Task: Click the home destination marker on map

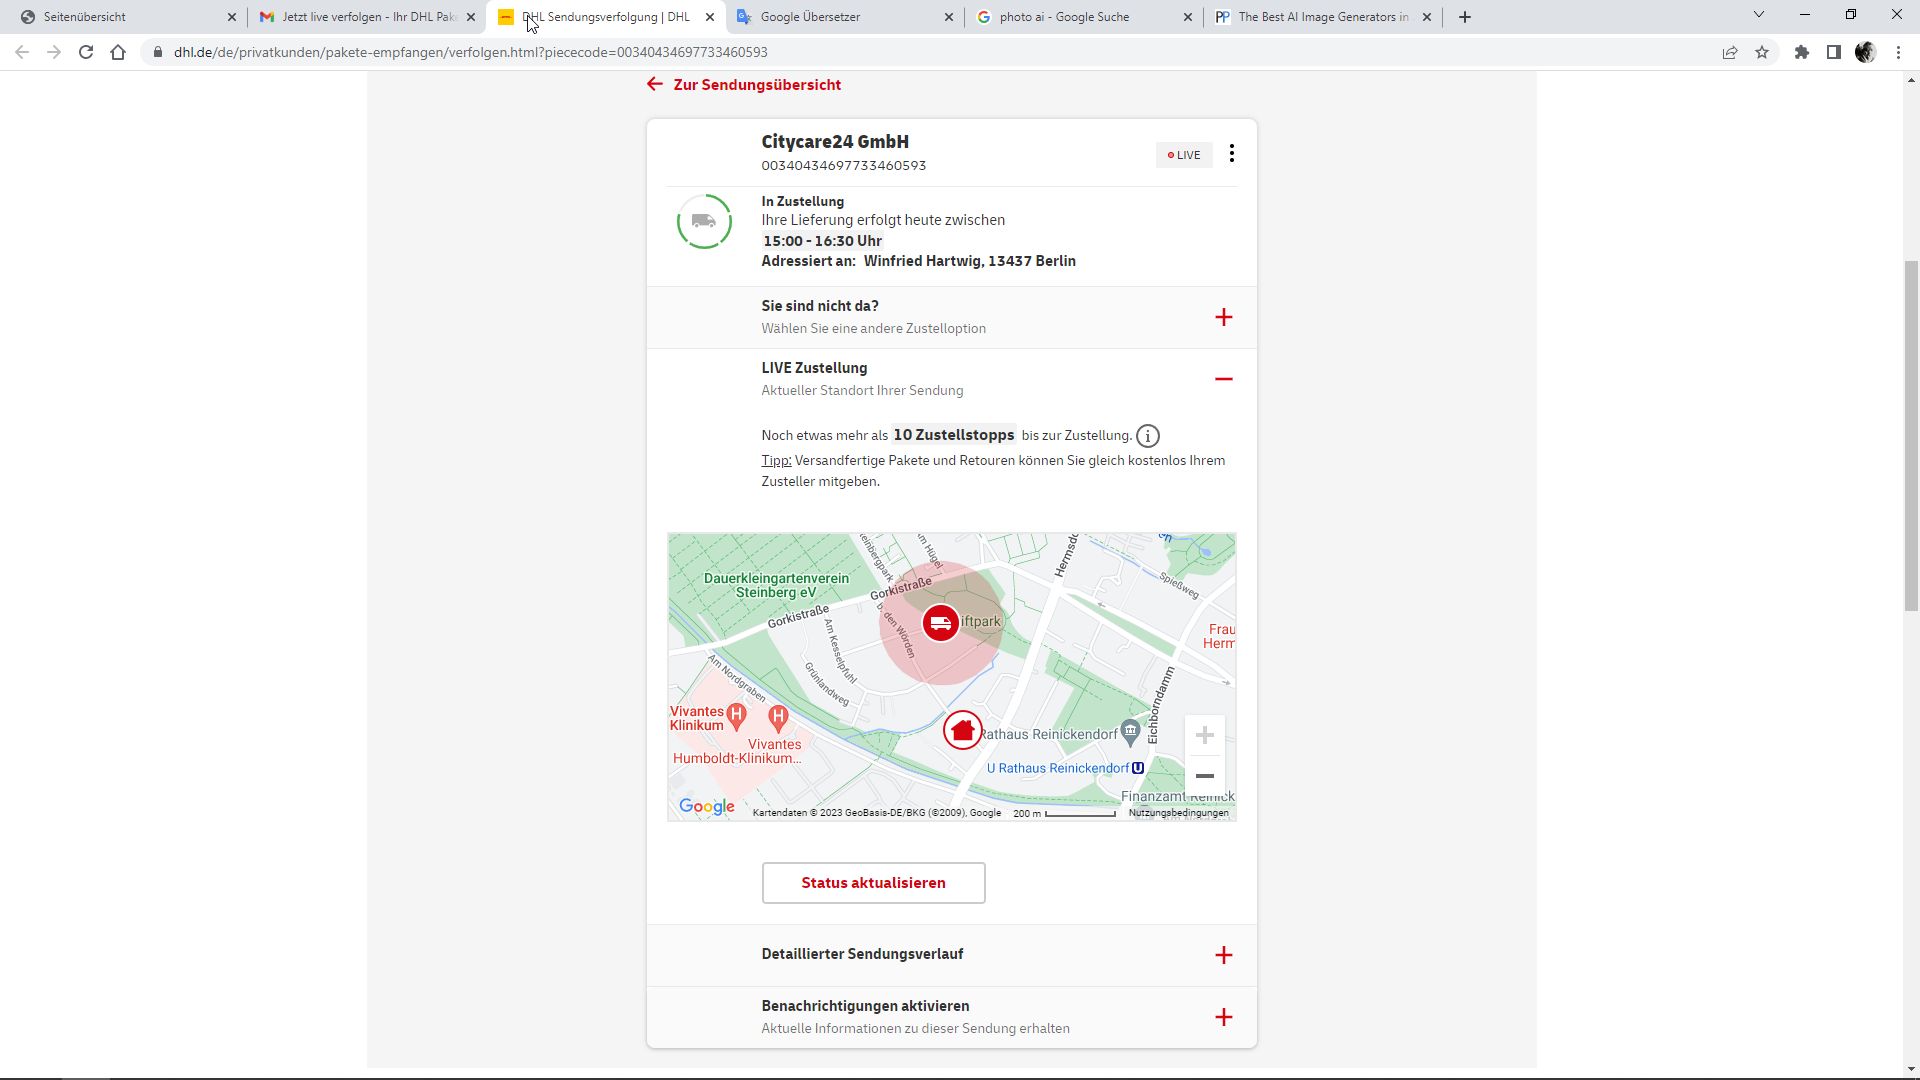Action: [x=963, y=731]
